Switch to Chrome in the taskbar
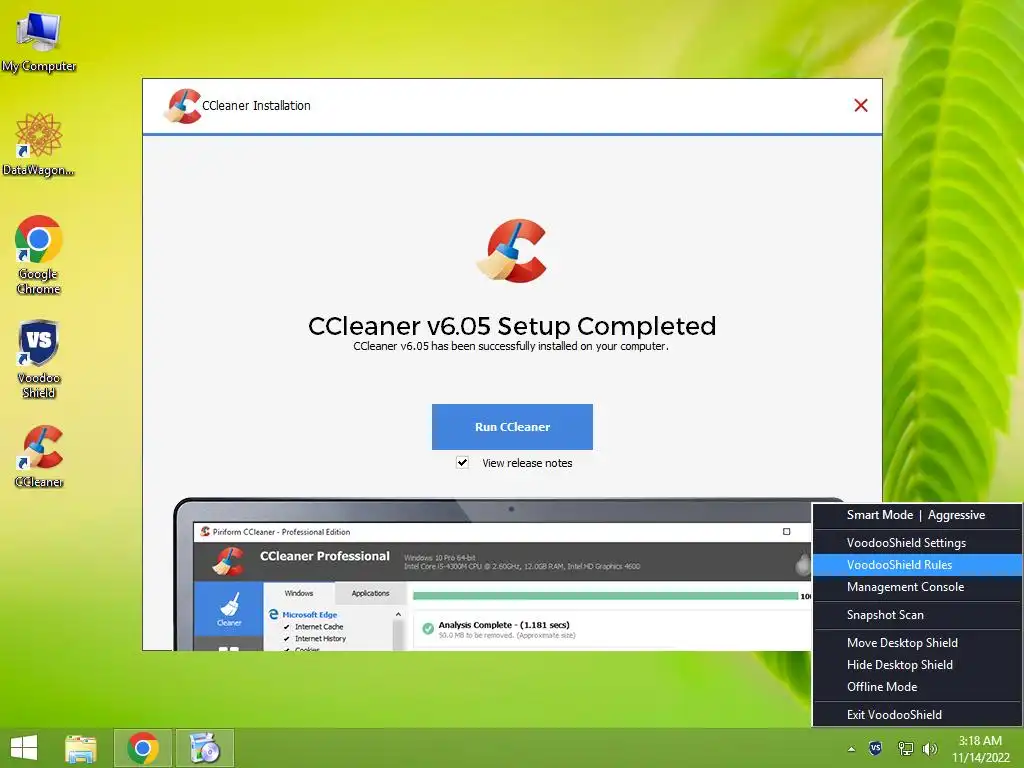The height and width of the screenshot is (768, 1024). tap(143, 748)
